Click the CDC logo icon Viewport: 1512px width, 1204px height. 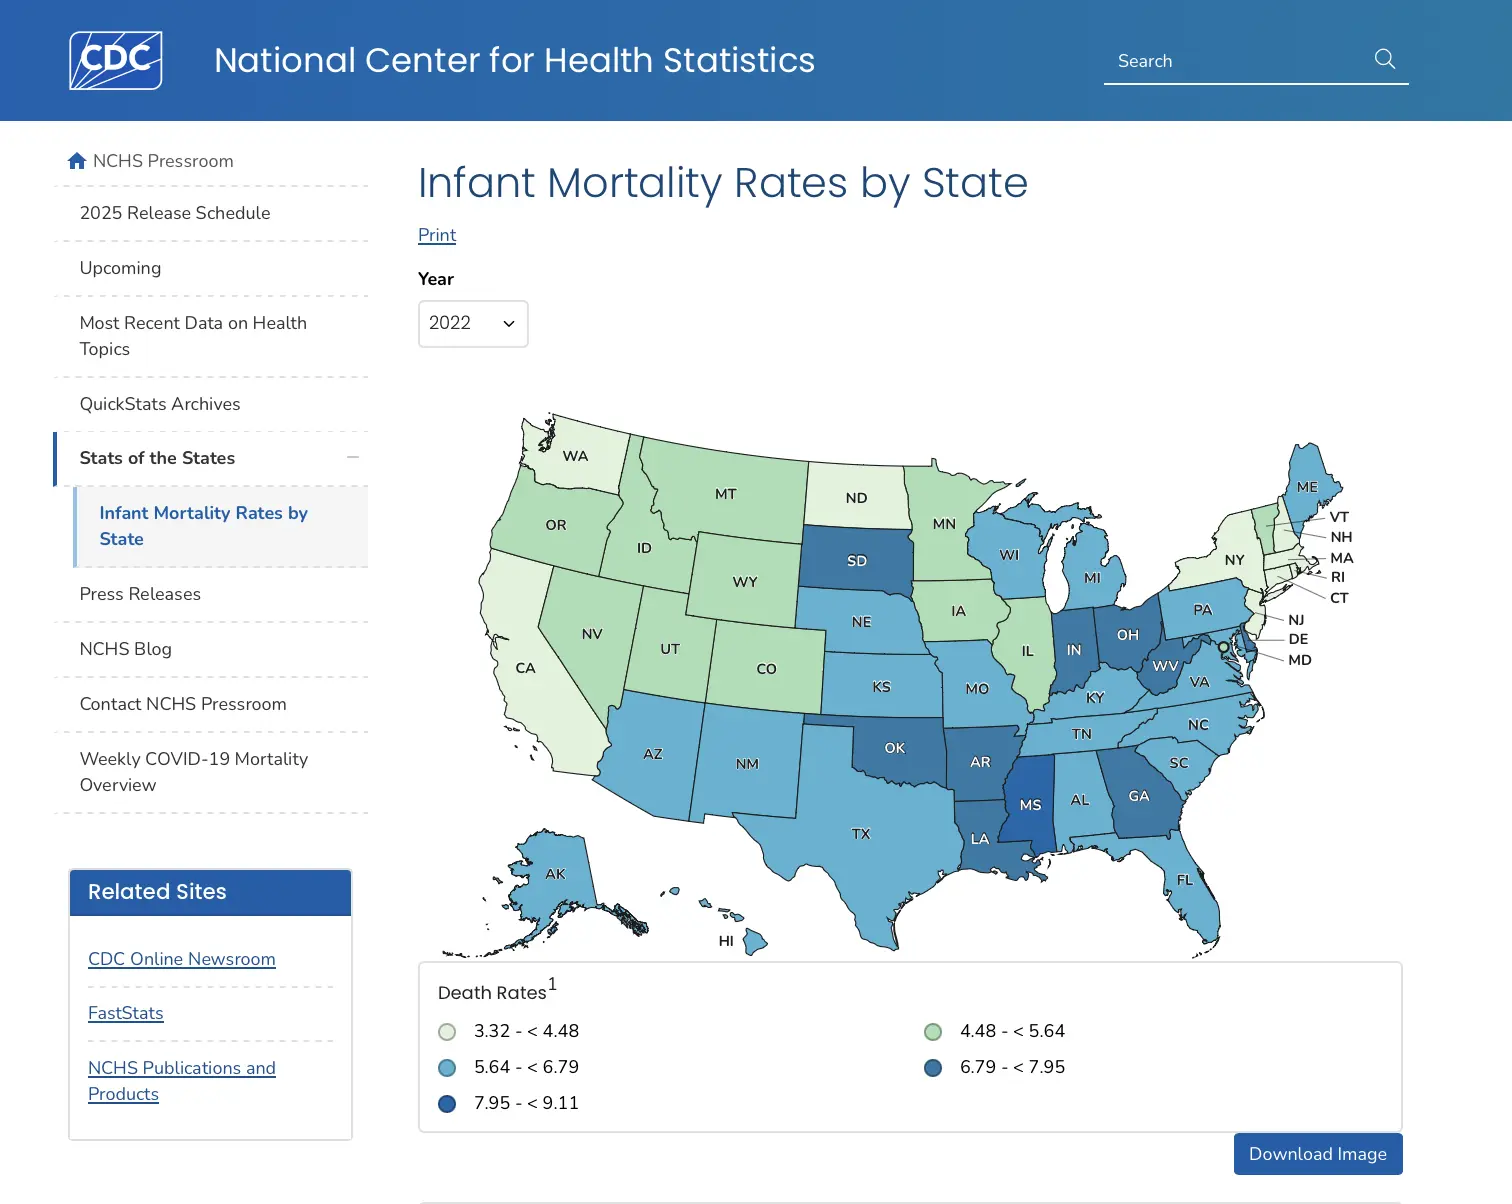tap(115, 60)
